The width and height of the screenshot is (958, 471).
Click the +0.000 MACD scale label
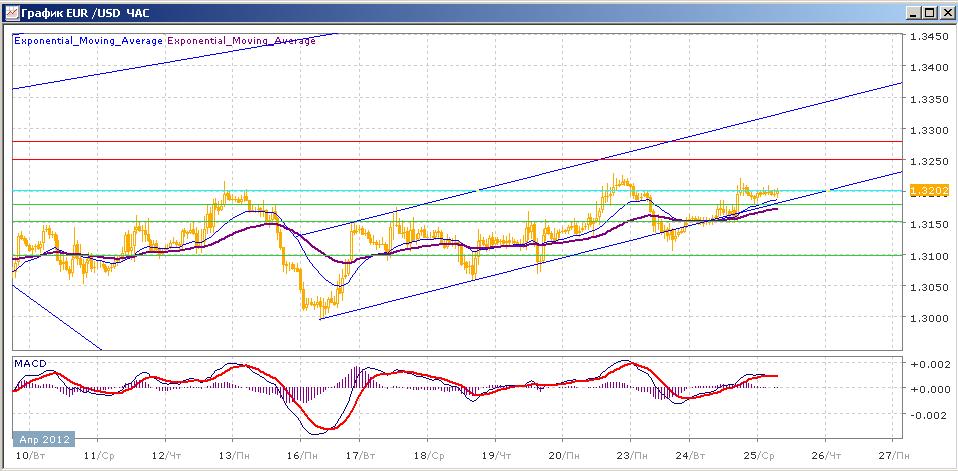929,389
